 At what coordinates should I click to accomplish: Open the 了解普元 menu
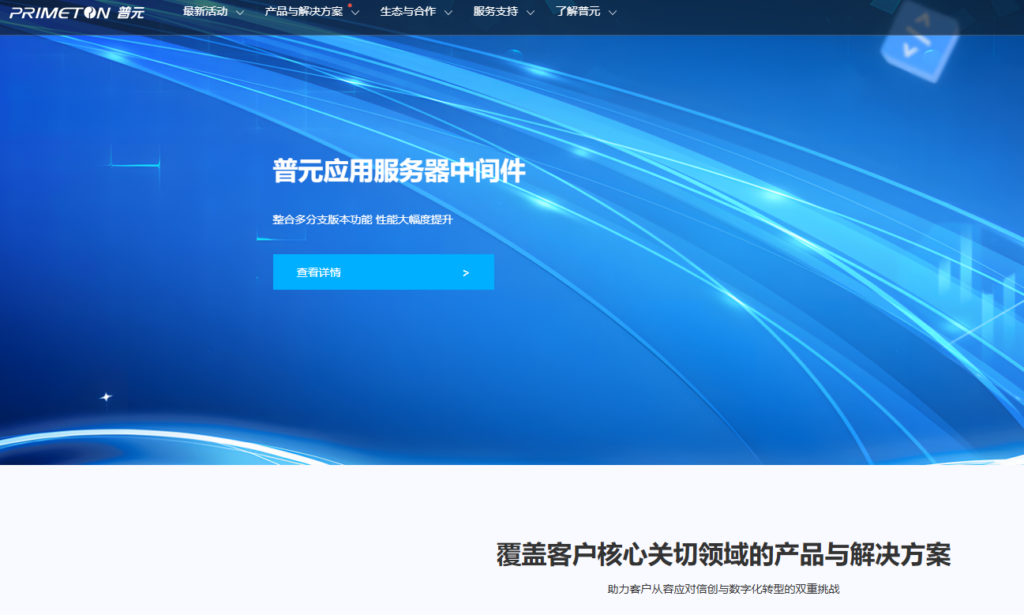click(x=578, y=12)
